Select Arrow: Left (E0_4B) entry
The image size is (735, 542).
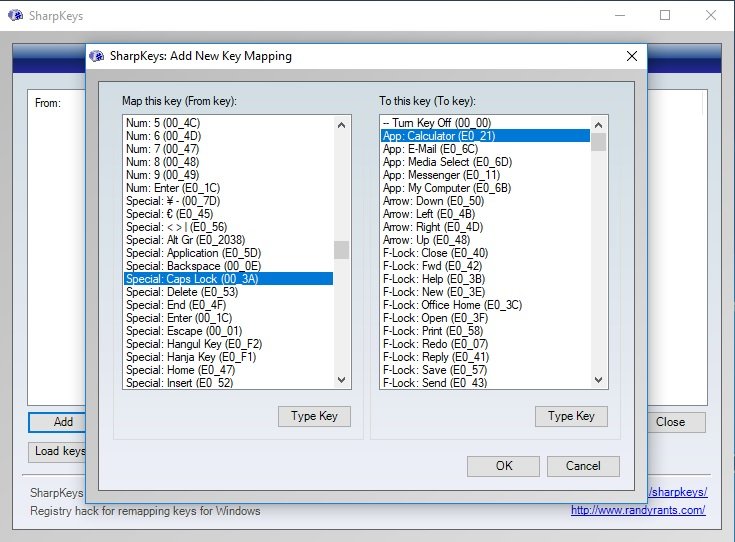coord(485,214)
